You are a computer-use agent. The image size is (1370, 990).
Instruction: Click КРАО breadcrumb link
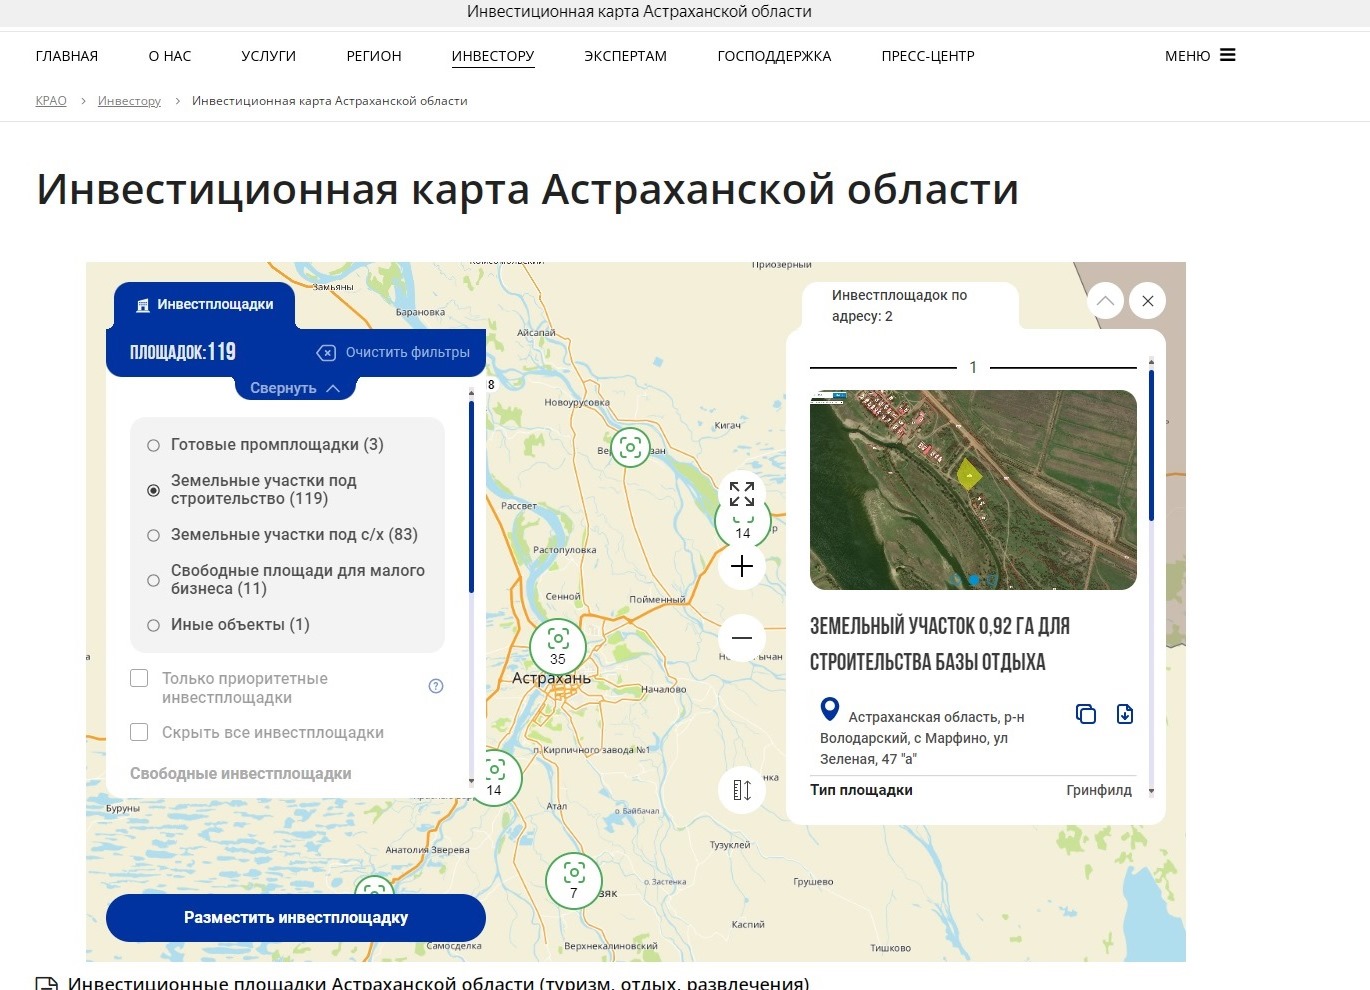pyautogui.click(x=51, y=101)
